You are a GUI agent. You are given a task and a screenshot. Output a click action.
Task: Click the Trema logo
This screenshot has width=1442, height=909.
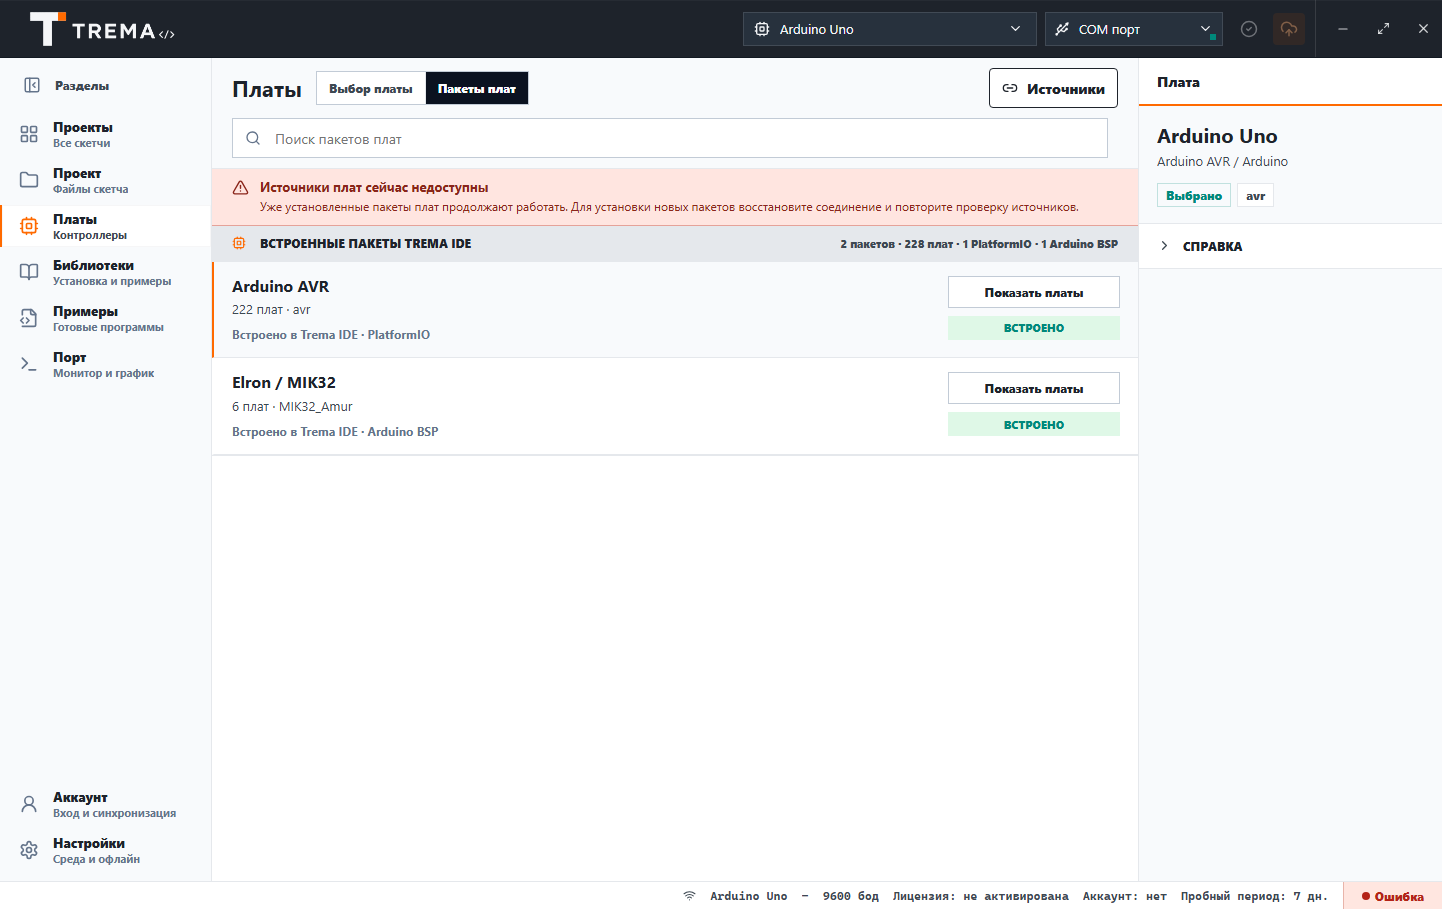click(x=101, y=29)
